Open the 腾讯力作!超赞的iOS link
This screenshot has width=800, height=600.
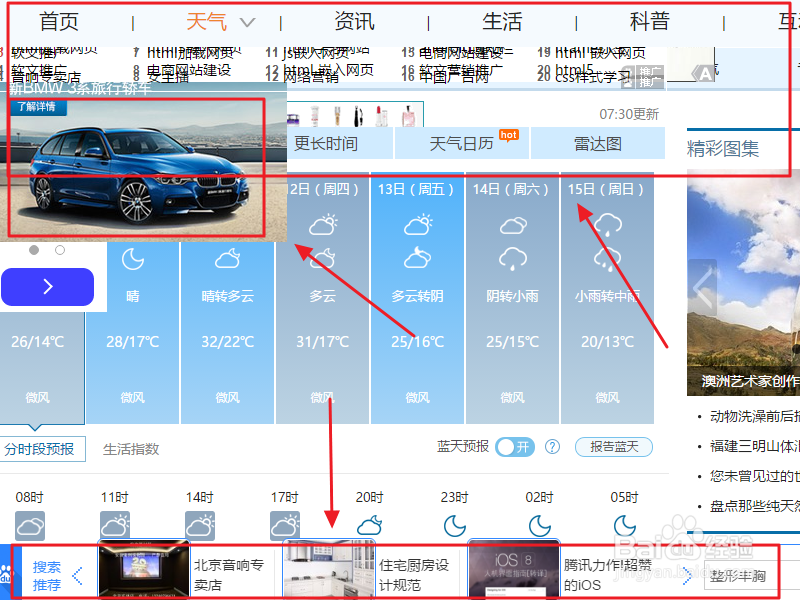point(607,575)
